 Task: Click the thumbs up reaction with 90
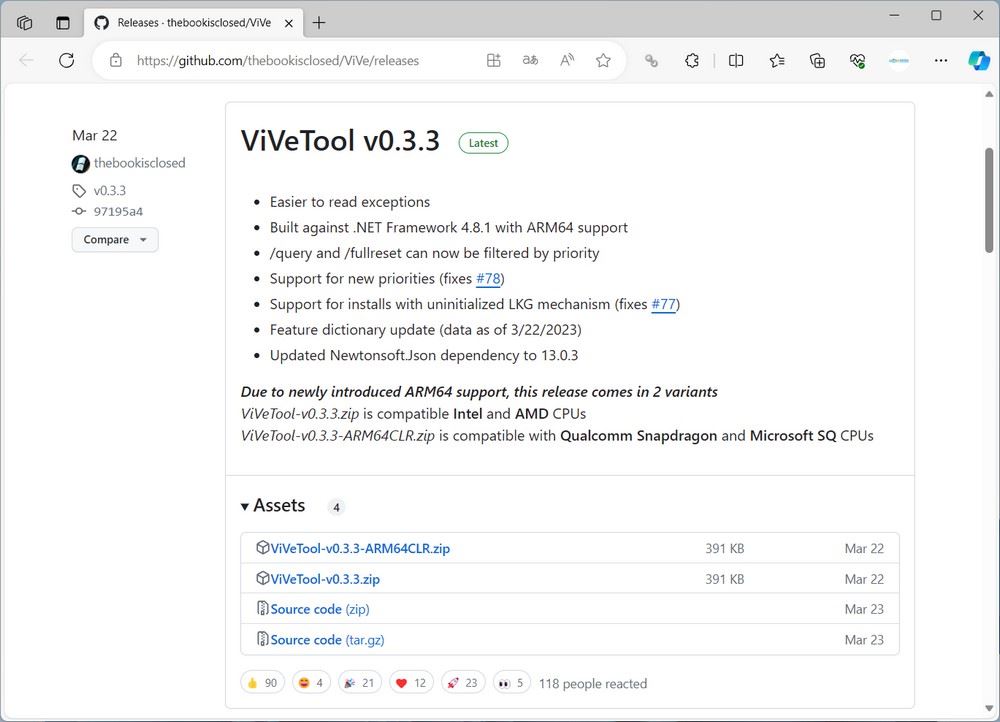coord(262,683)
